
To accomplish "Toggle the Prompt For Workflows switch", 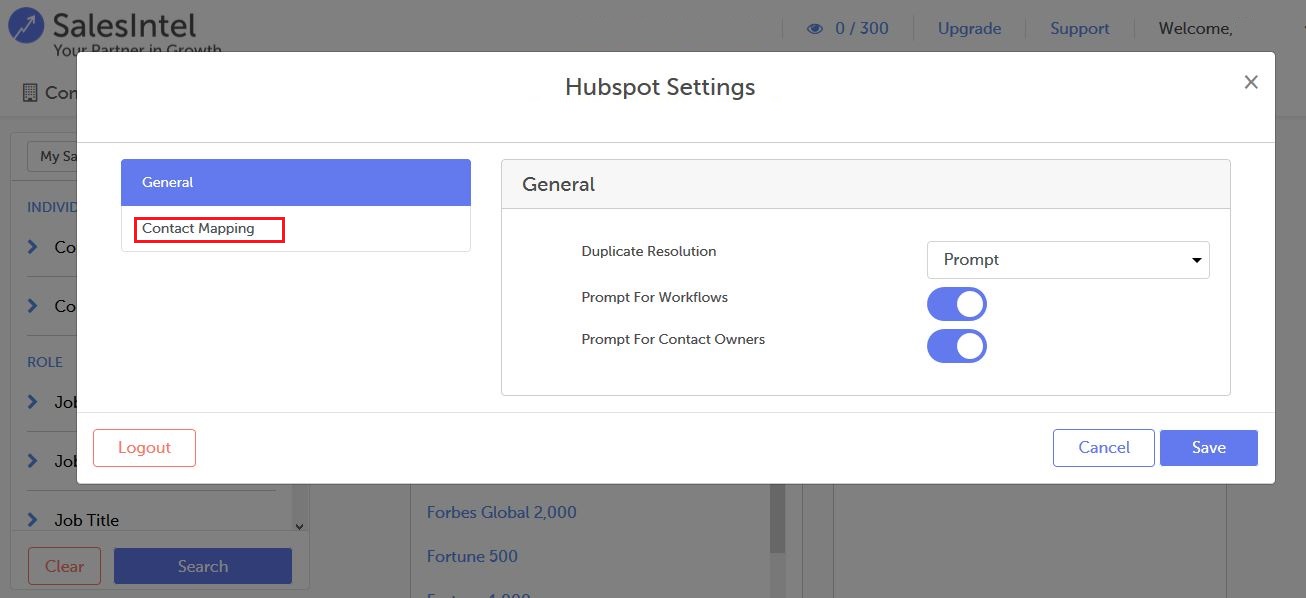I will (x=957, y=304).
